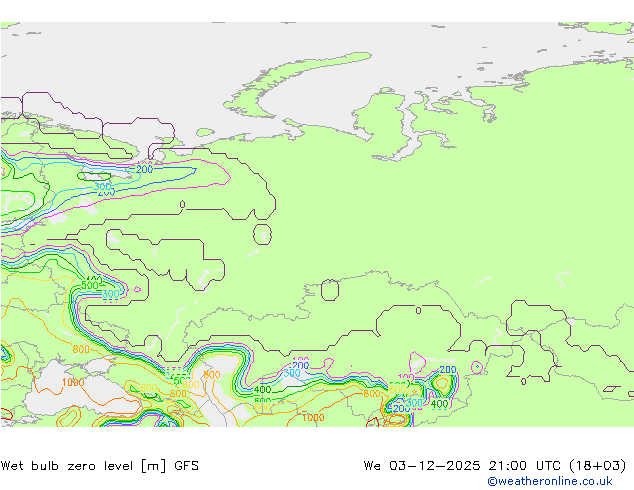Select the forecast date 'We 03-12-2025 21:00 UTC (18+03)'
The image size is (634, 490).
point(495,466)
